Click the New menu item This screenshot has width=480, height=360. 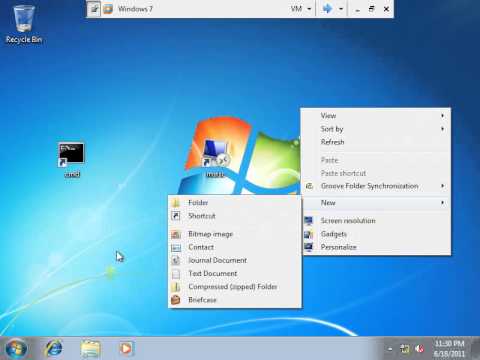click(376, 203)
